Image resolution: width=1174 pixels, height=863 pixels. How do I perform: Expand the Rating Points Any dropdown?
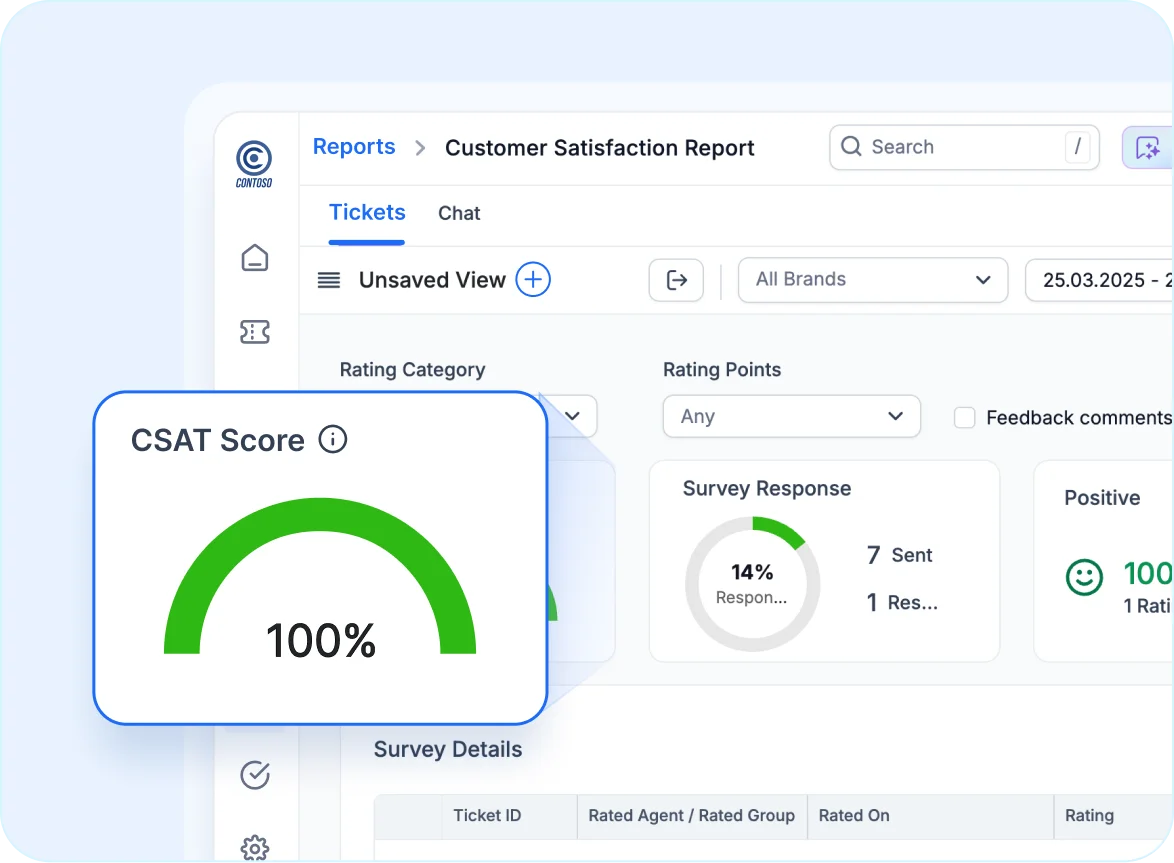point(791,416)
